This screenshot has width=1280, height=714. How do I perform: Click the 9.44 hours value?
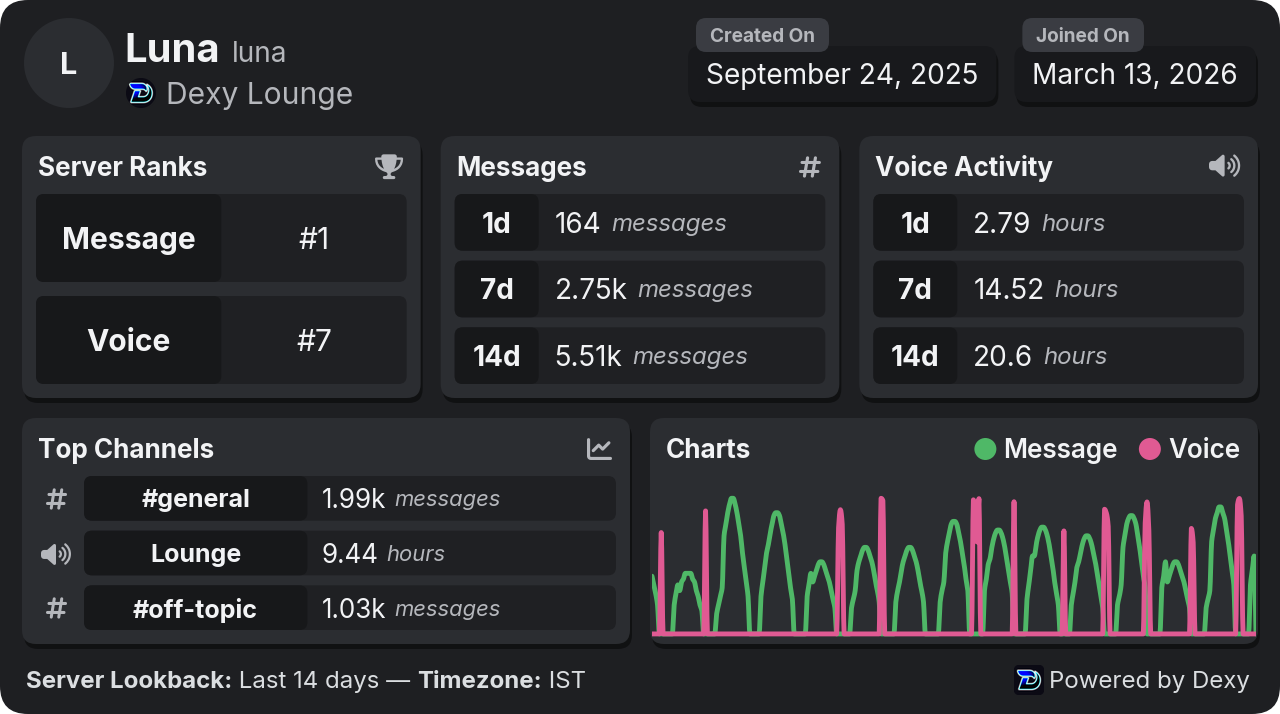click(383, 554)
